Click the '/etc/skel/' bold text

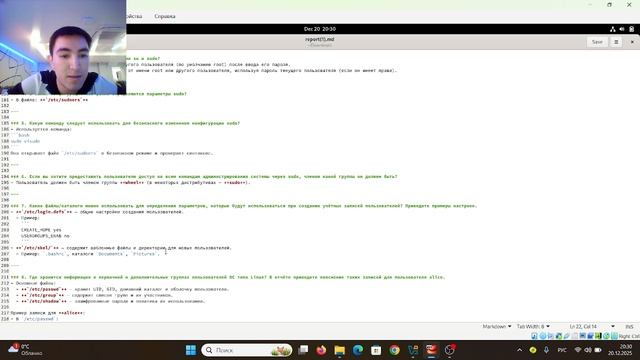coord(38,248)
